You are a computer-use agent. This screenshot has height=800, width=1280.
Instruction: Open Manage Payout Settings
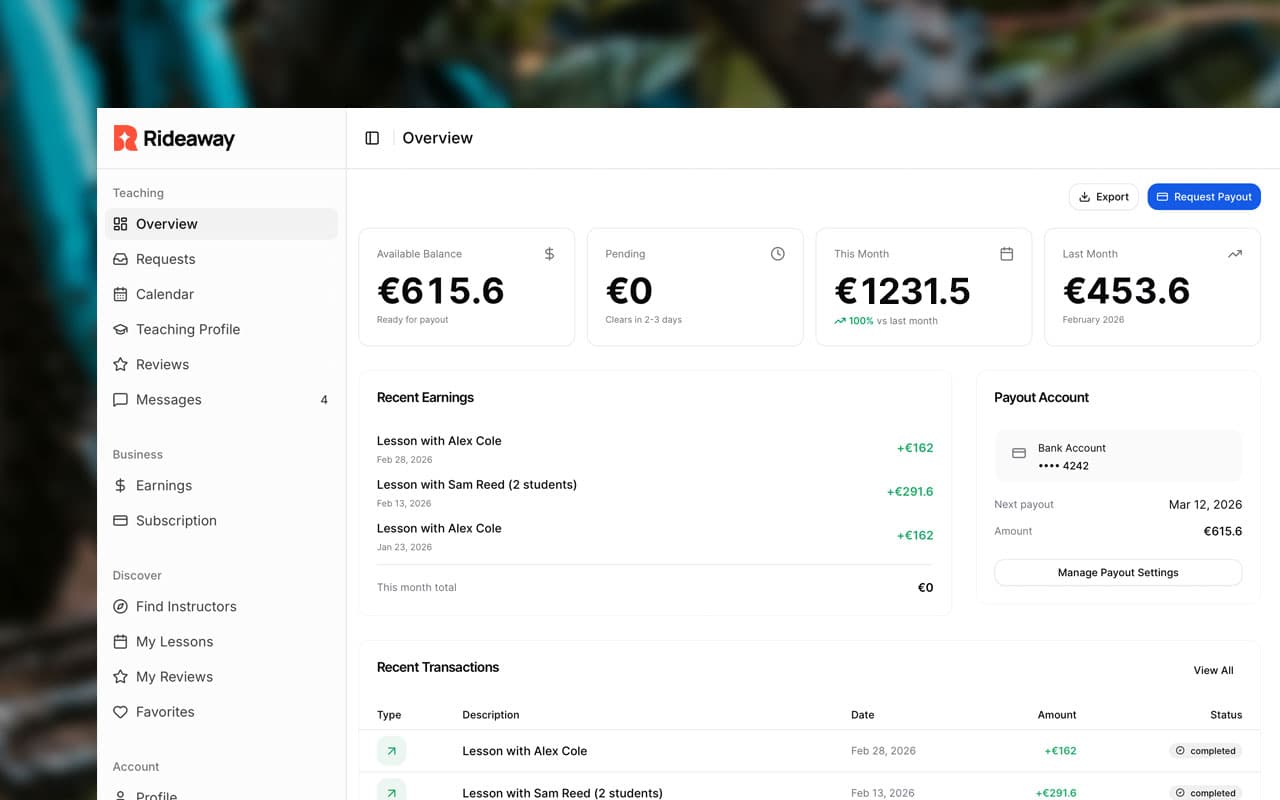click(1117, 572)
